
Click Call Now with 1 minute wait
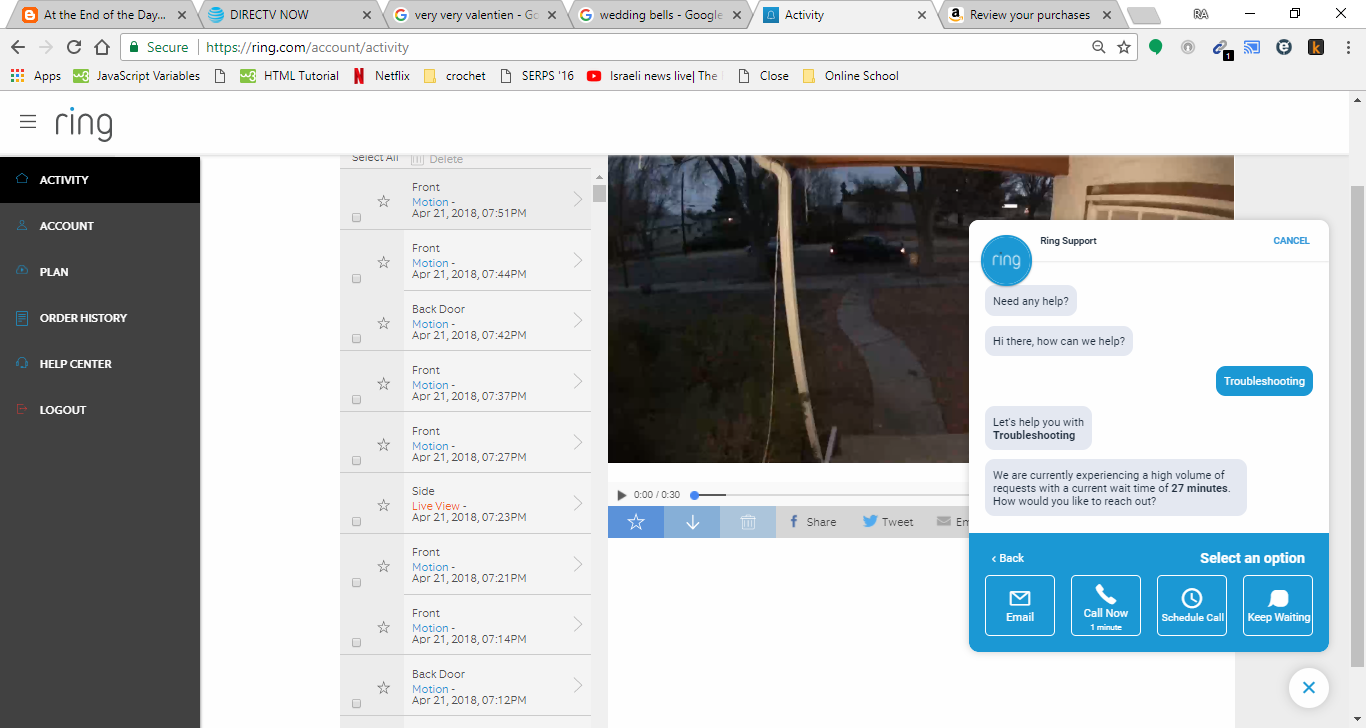tap(1105, 605)
